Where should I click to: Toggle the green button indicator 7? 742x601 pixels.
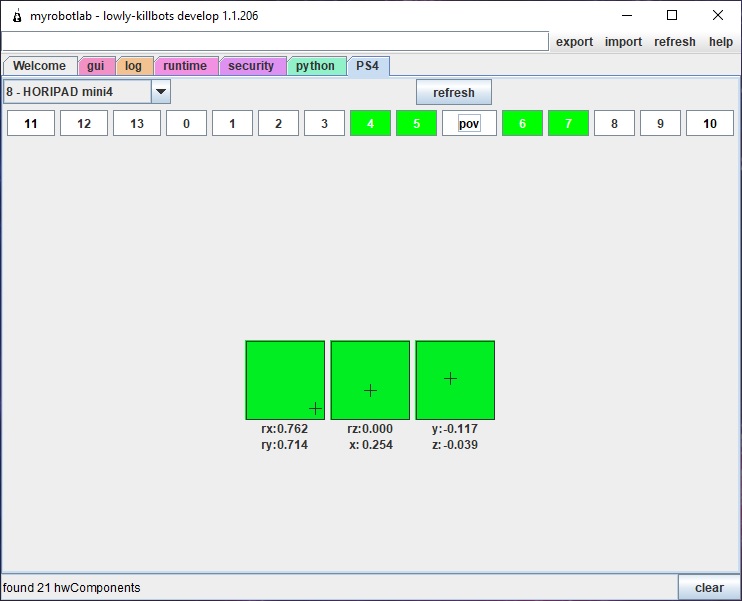coord(568,124)
